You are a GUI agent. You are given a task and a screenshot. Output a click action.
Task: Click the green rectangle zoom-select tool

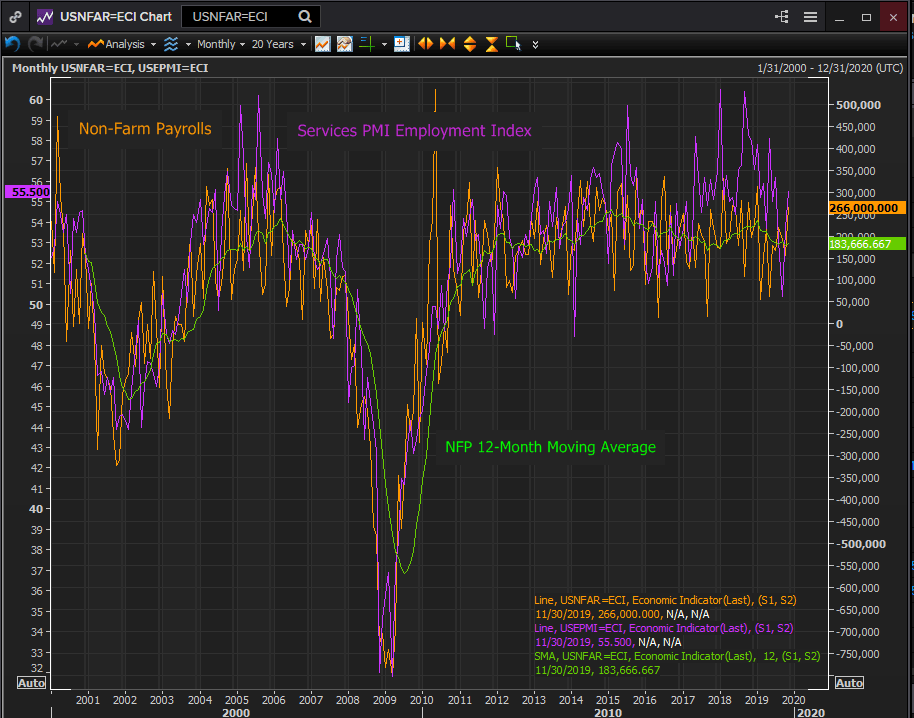(513, 43)
